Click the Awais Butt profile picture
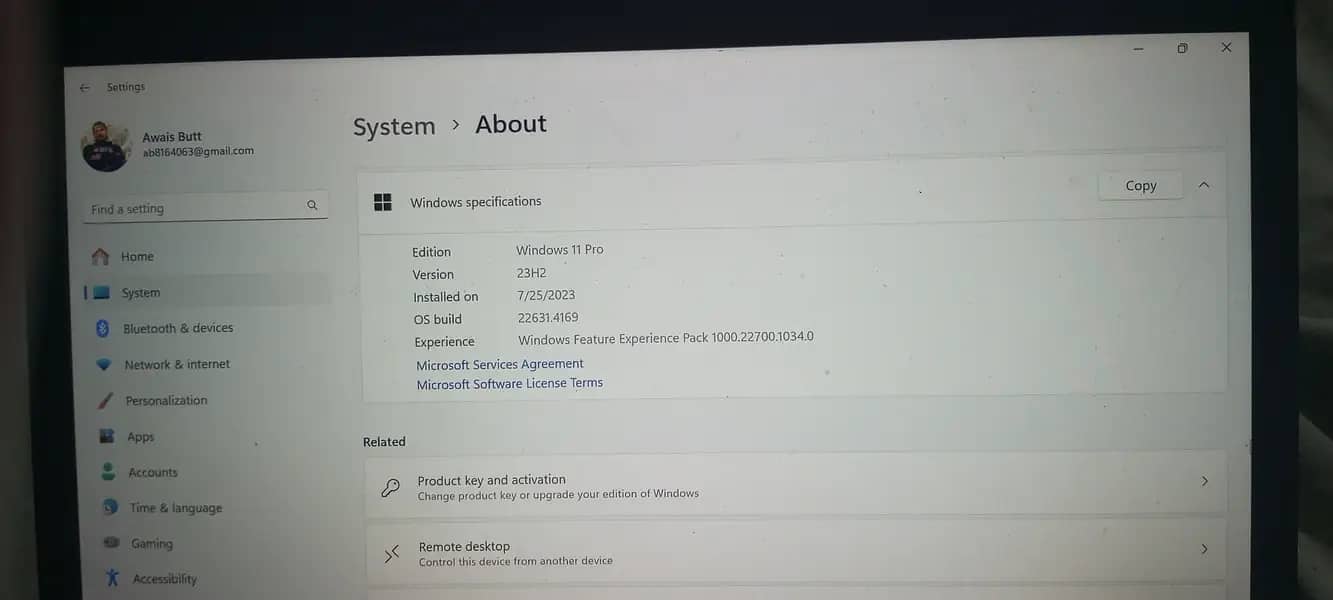This screenshot has width=1333, height=600. [106, 147]
